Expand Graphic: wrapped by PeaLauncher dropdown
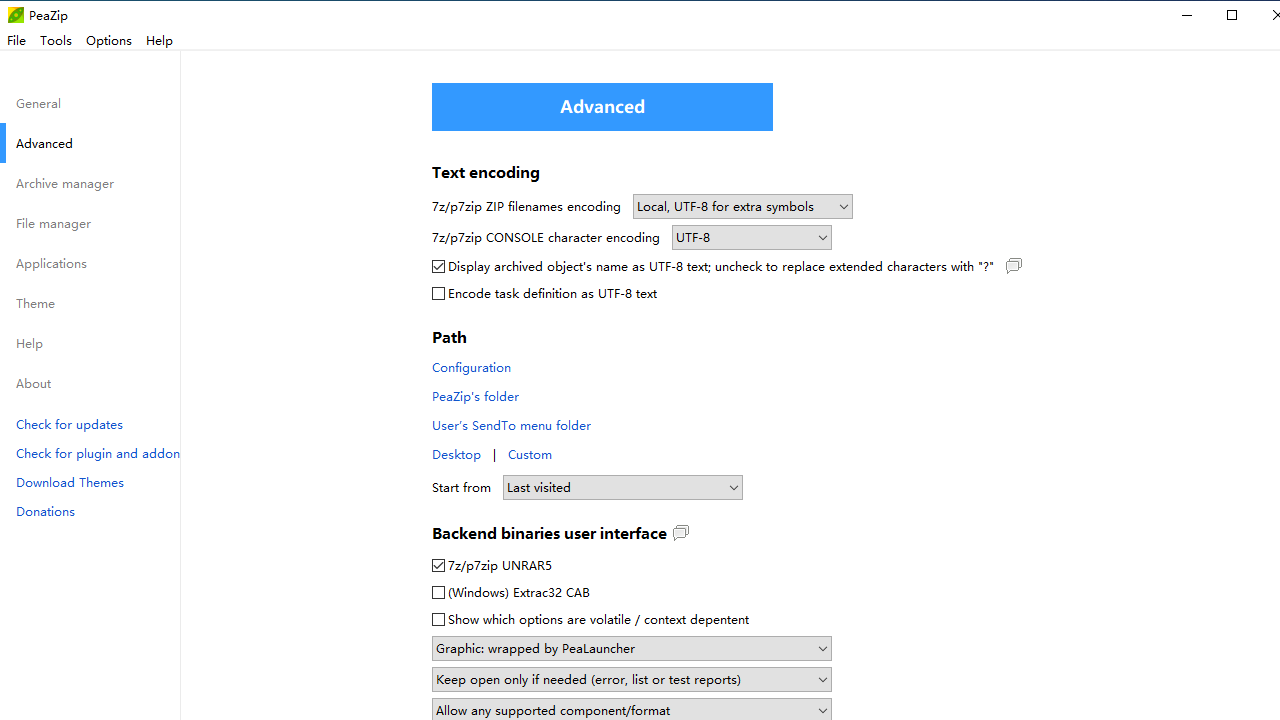This screenshot has height=720, width=1280. point(631,649)
